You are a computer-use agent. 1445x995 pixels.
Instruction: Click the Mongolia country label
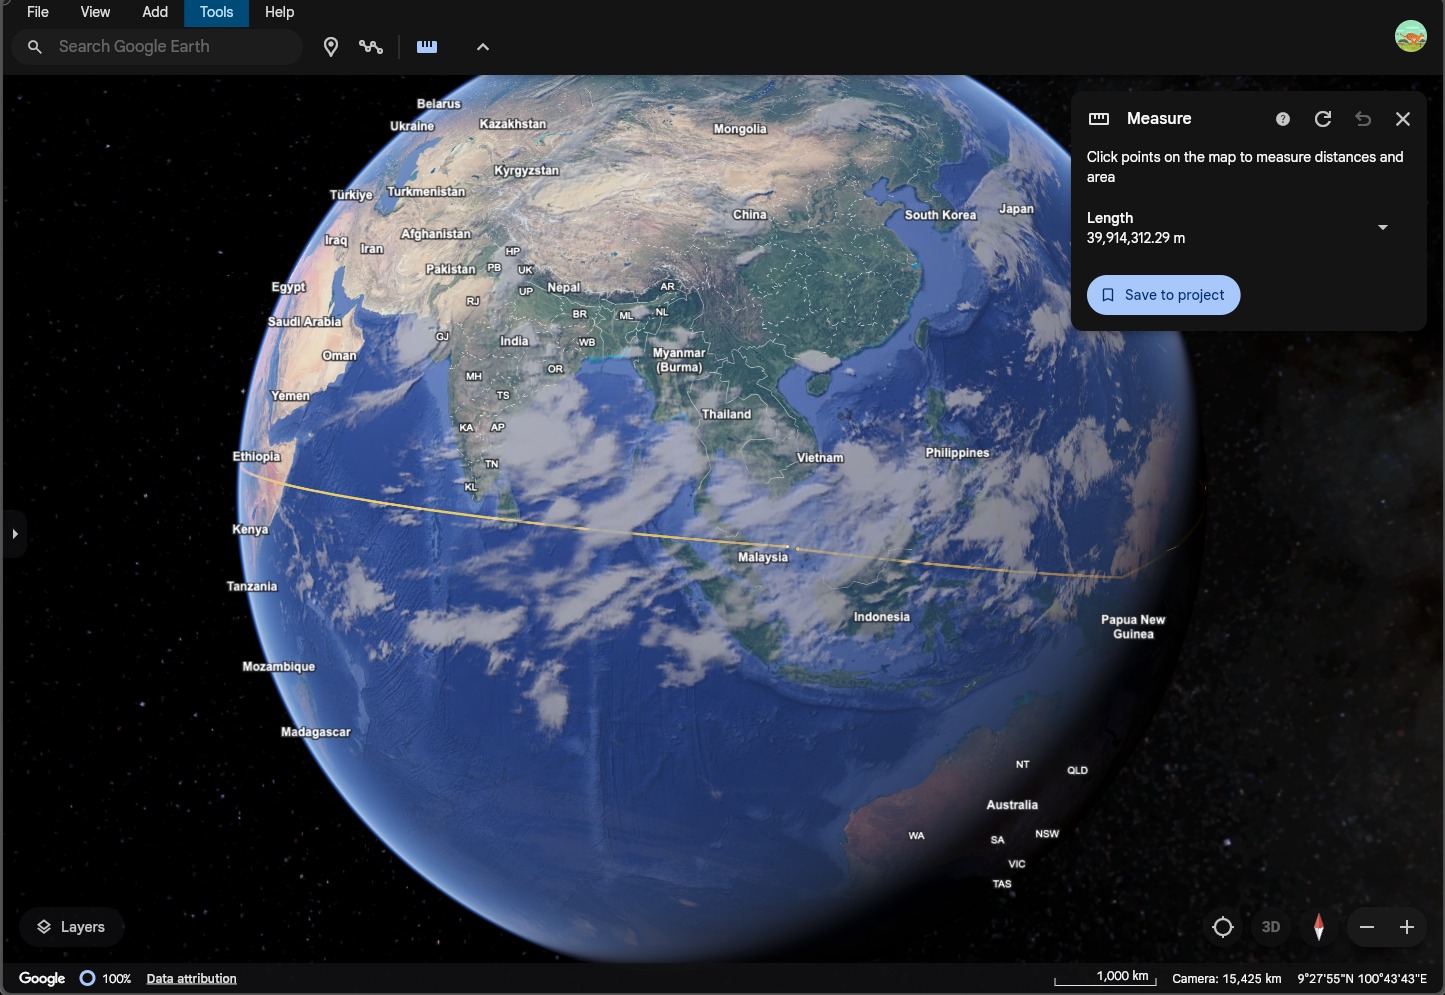point(740,129)
